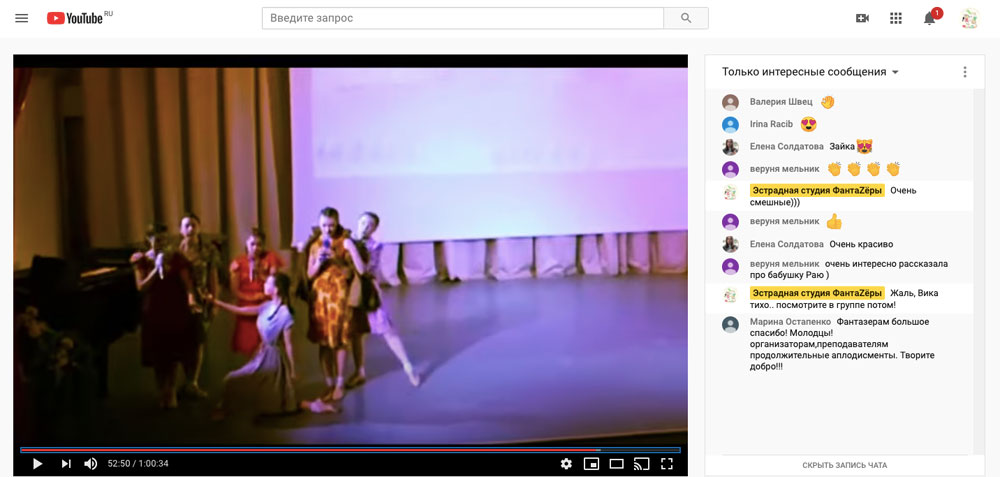Click the chat panel scrollbar
The width and height of the screenshot is (1000, 477).
[x=980, y=270]
